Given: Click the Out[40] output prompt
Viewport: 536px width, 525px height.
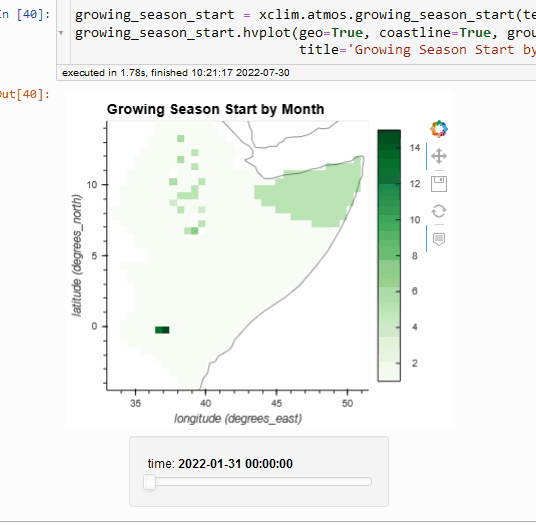Looking at the screenshot, I should pyautogui.click(x=25, y=94).
